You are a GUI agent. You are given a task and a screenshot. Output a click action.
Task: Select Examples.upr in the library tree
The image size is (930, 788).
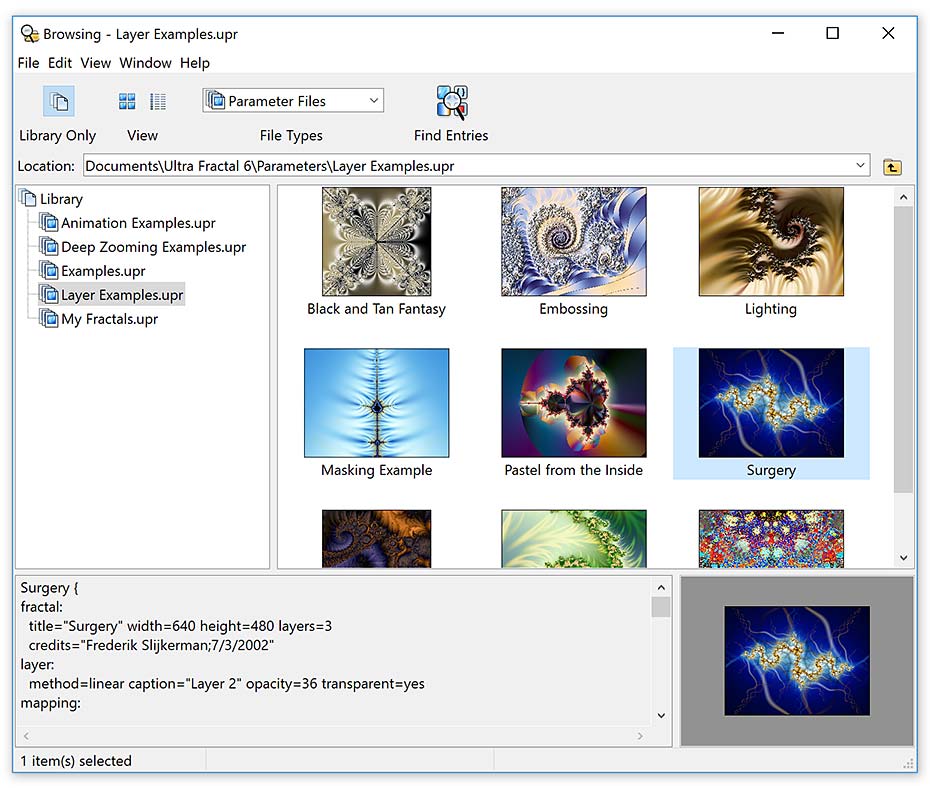(103, 271)
